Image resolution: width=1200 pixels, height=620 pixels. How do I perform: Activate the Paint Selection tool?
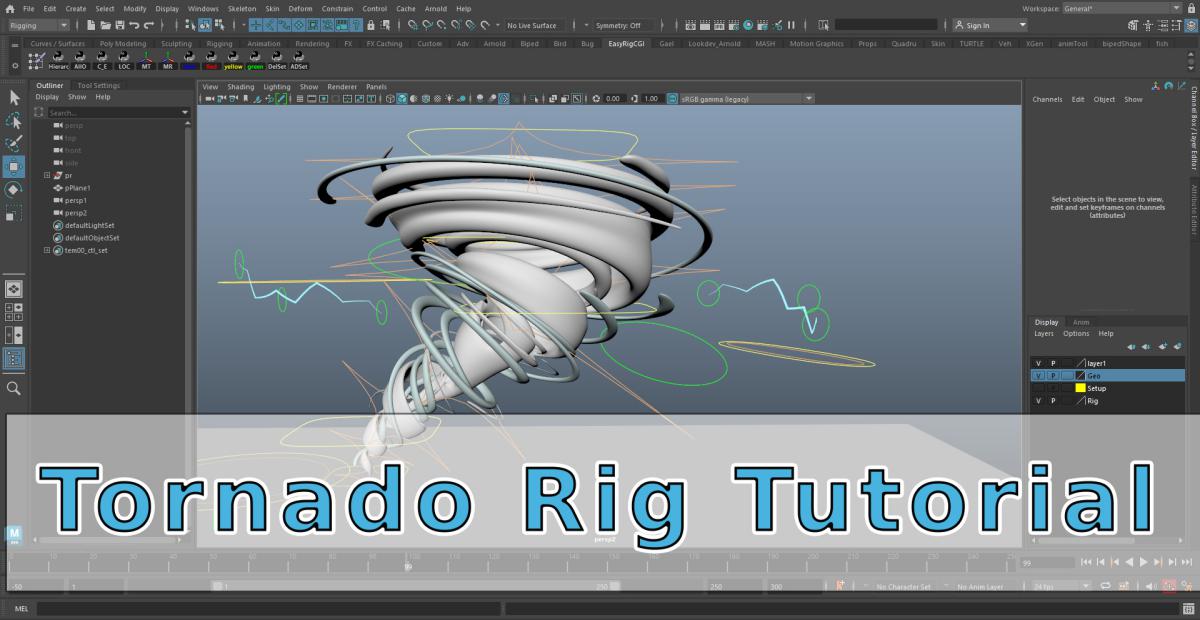pos(14,144)
